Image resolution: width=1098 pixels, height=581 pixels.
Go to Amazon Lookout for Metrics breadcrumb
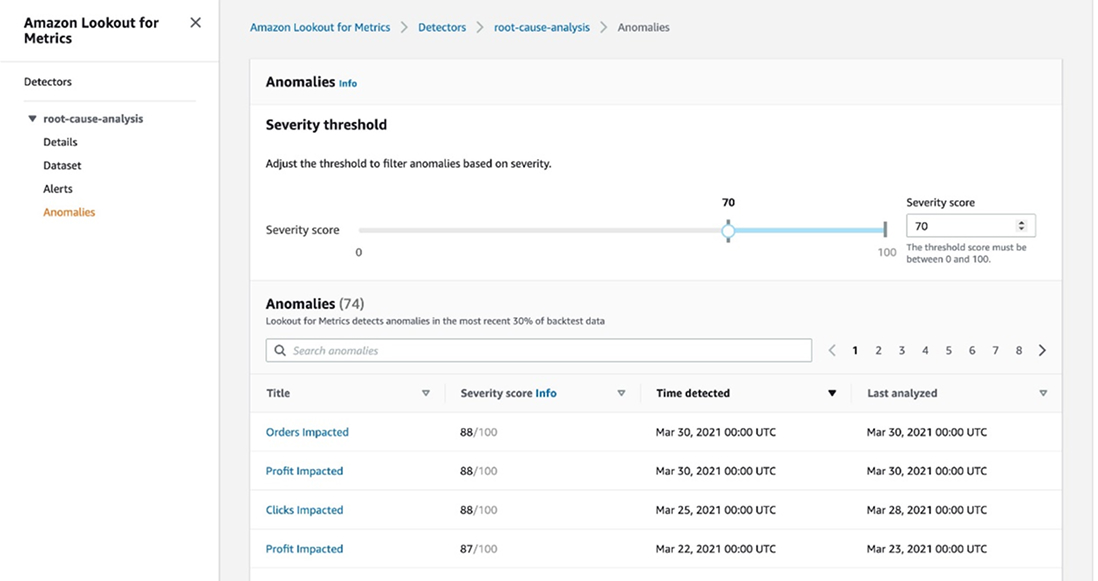click(x=320, y=27)
